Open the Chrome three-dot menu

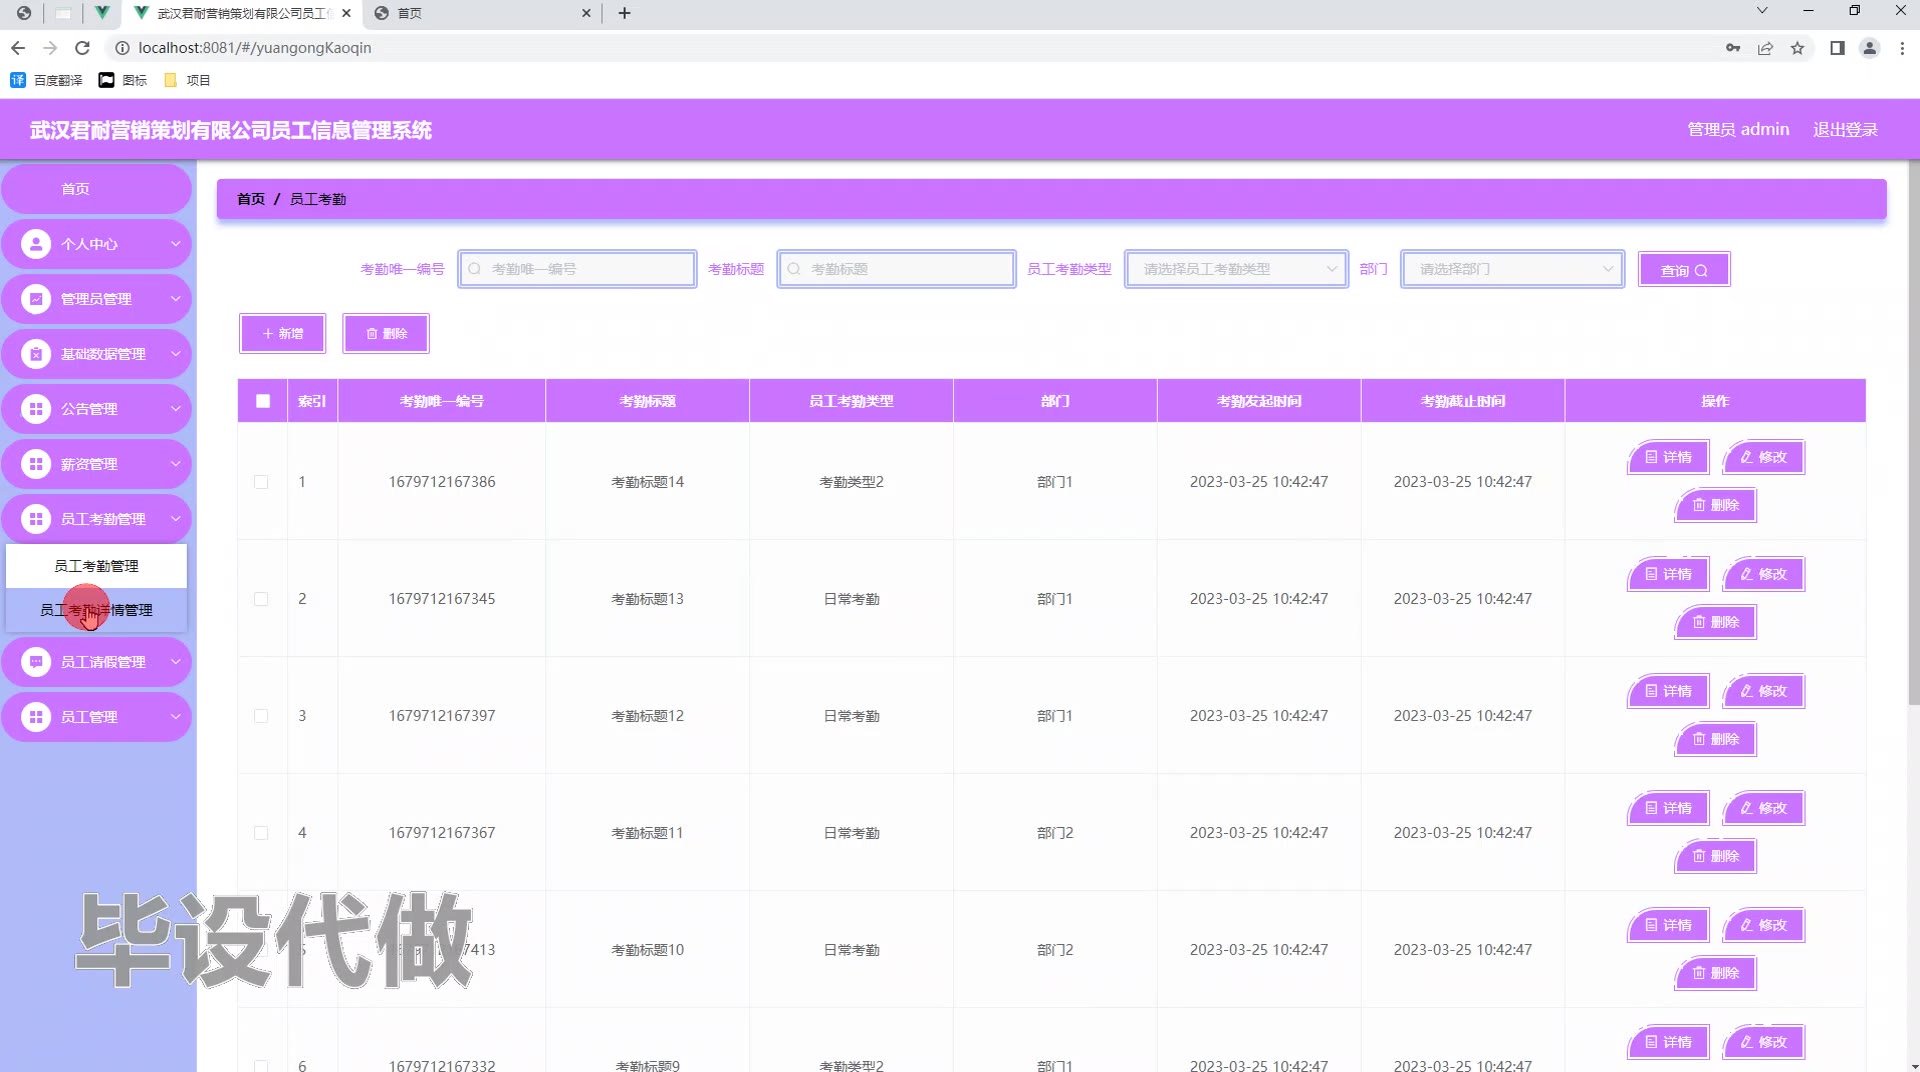pos(1902,48)
